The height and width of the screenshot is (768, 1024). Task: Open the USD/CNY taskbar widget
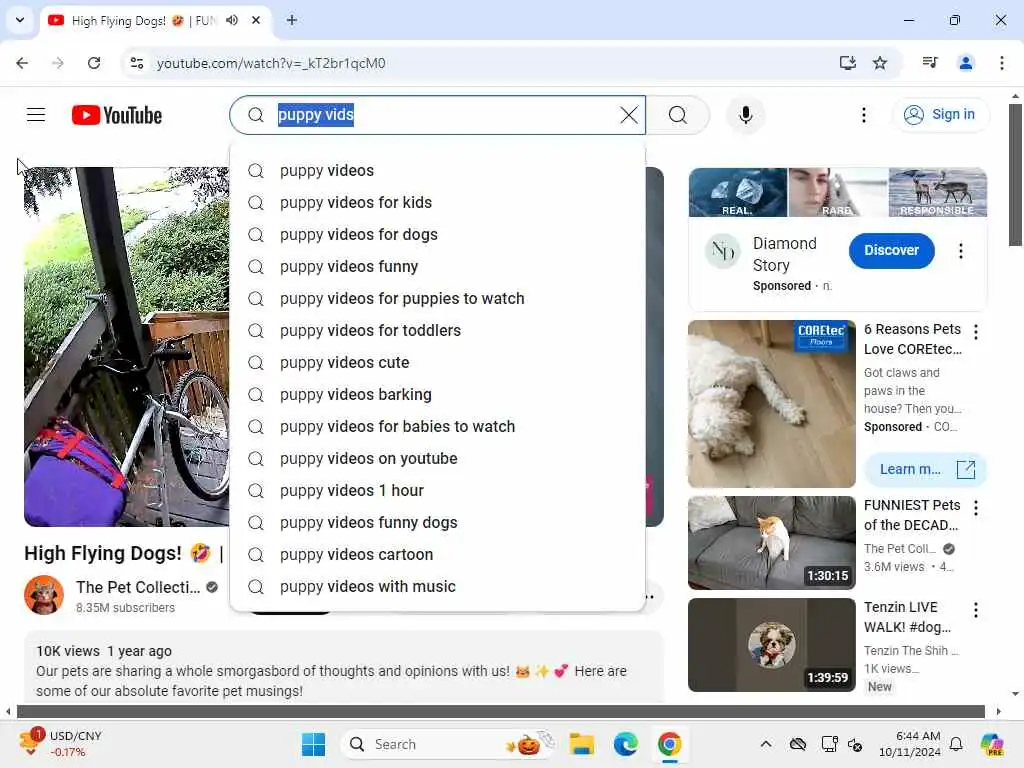click(x=60, y=744)
